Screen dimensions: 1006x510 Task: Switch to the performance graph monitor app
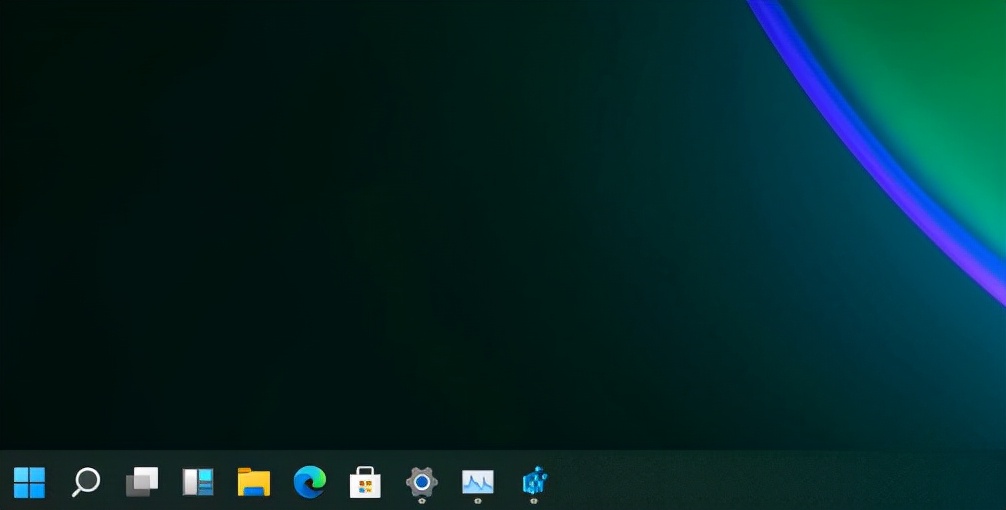[478, 482]
